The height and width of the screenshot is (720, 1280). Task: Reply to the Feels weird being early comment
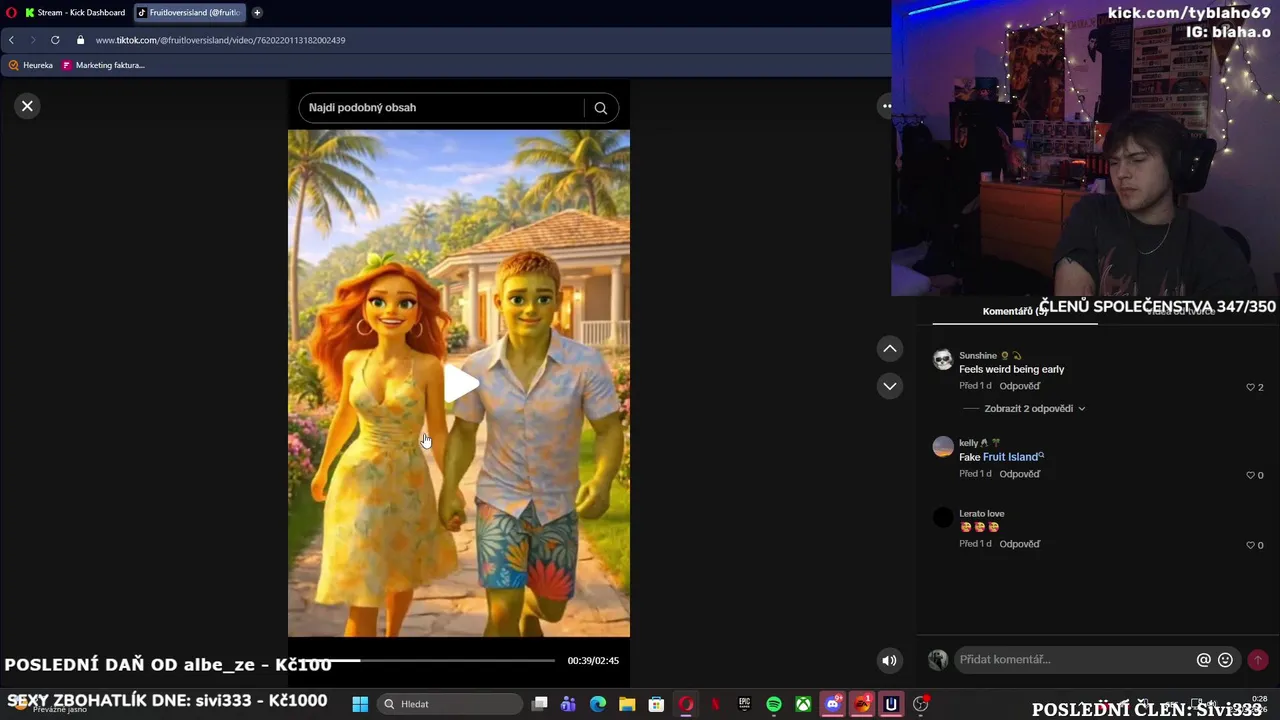(x=1020, y=386)
